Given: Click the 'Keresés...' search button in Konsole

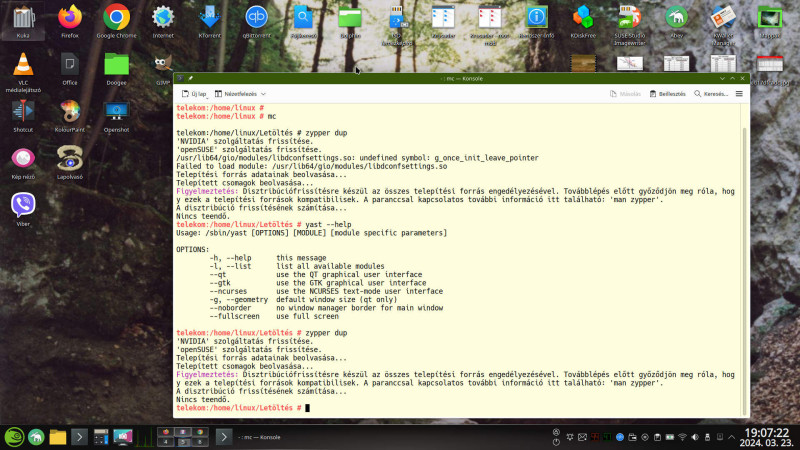Looking at the screenshot, I should (x=711, y=94).
